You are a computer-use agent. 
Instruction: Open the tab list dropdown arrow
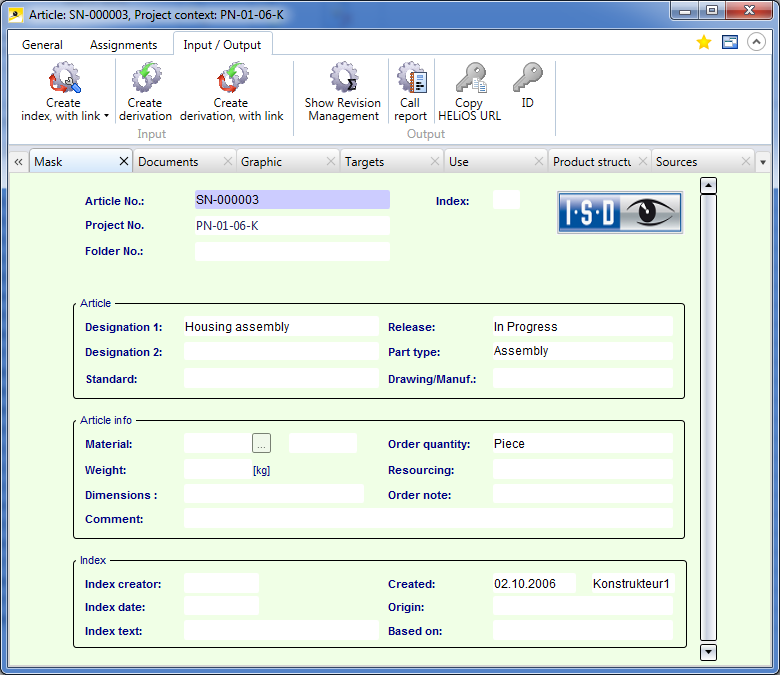(x=763, y=162)
